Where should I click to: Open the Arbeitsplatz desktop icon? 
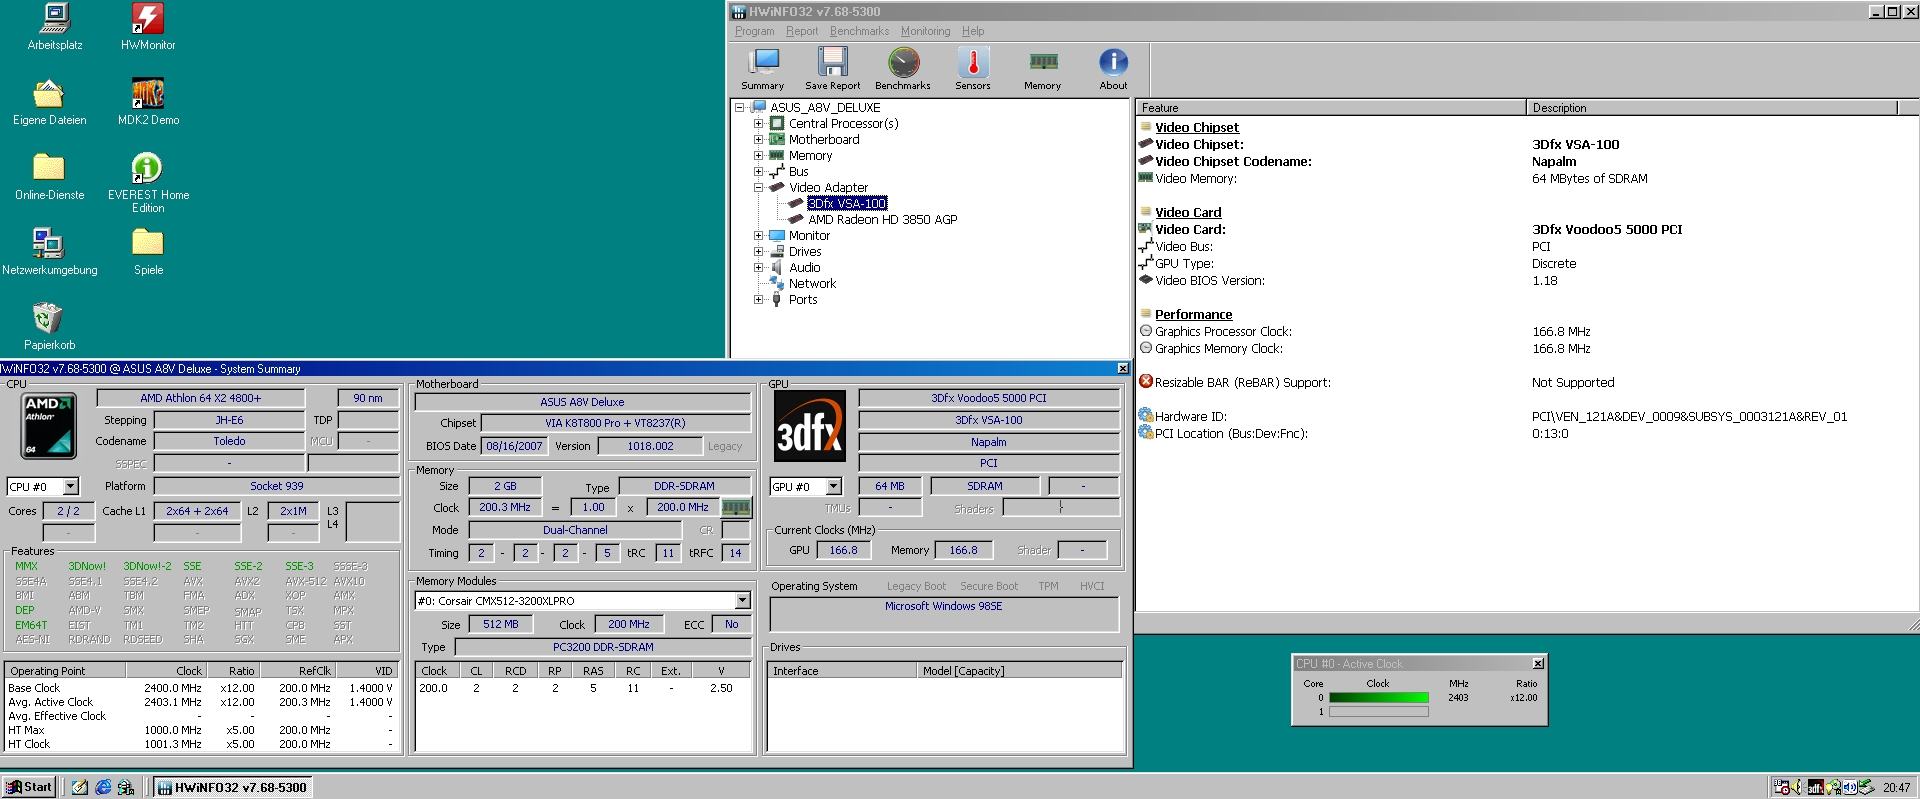(55, 27)
